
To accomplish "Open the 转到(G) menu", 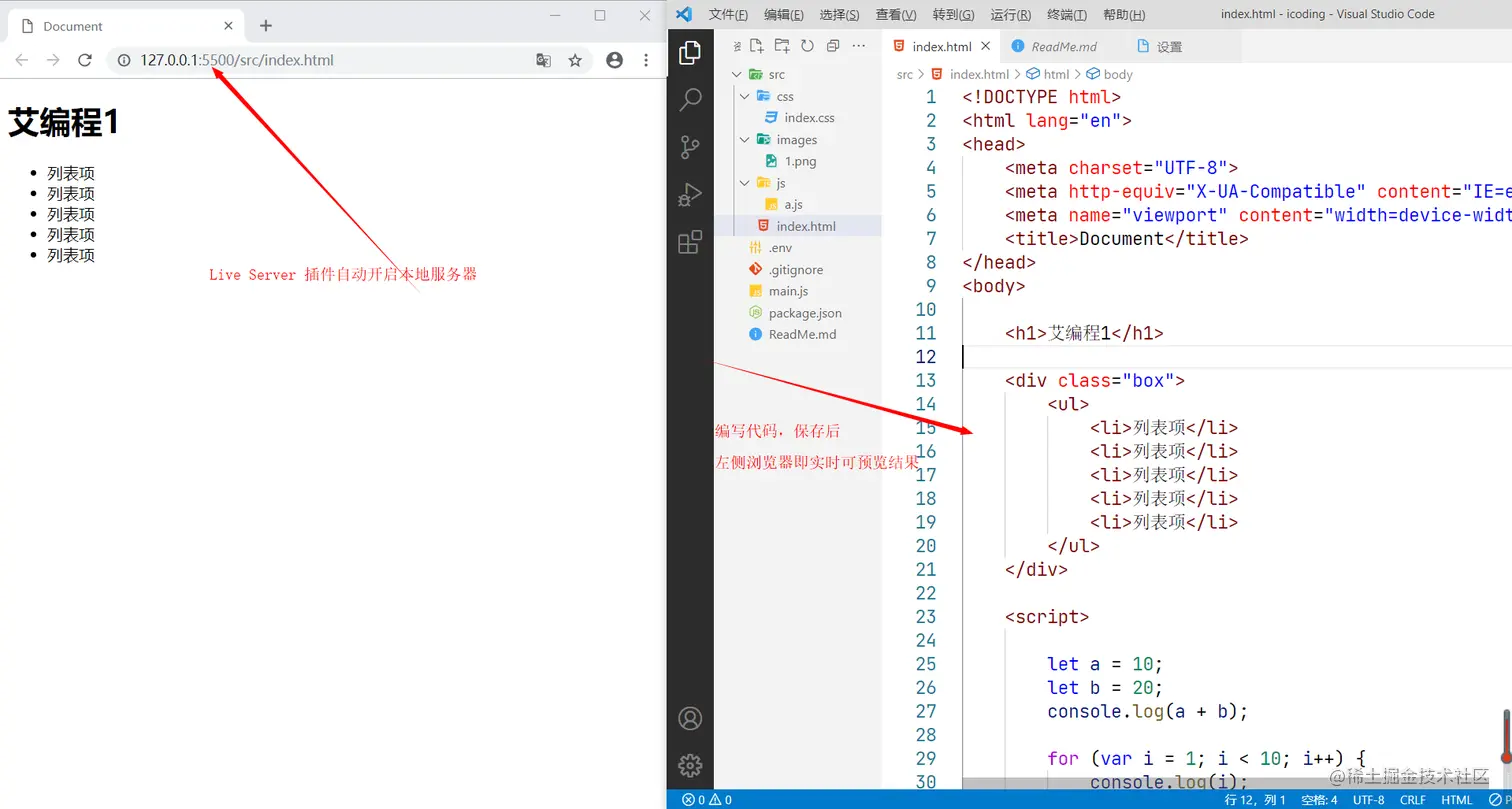I will pos(953,14).
